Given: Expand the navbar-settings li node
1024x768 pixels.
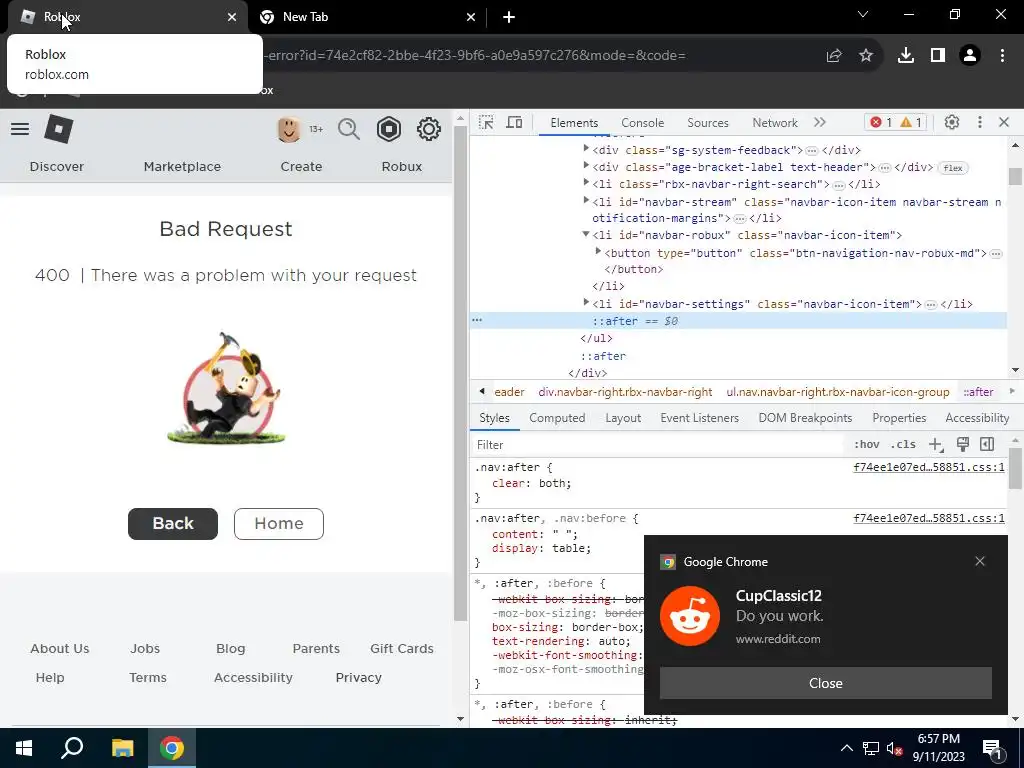Looking at the screenshot, I should 586,303.
